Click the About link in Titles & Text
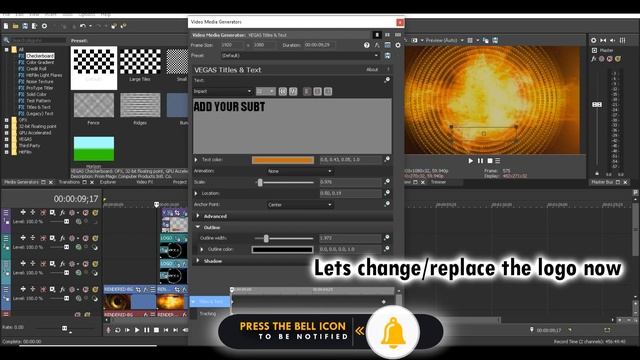The height and width of the screenshot is (360, 640). [x=372, y=70]
